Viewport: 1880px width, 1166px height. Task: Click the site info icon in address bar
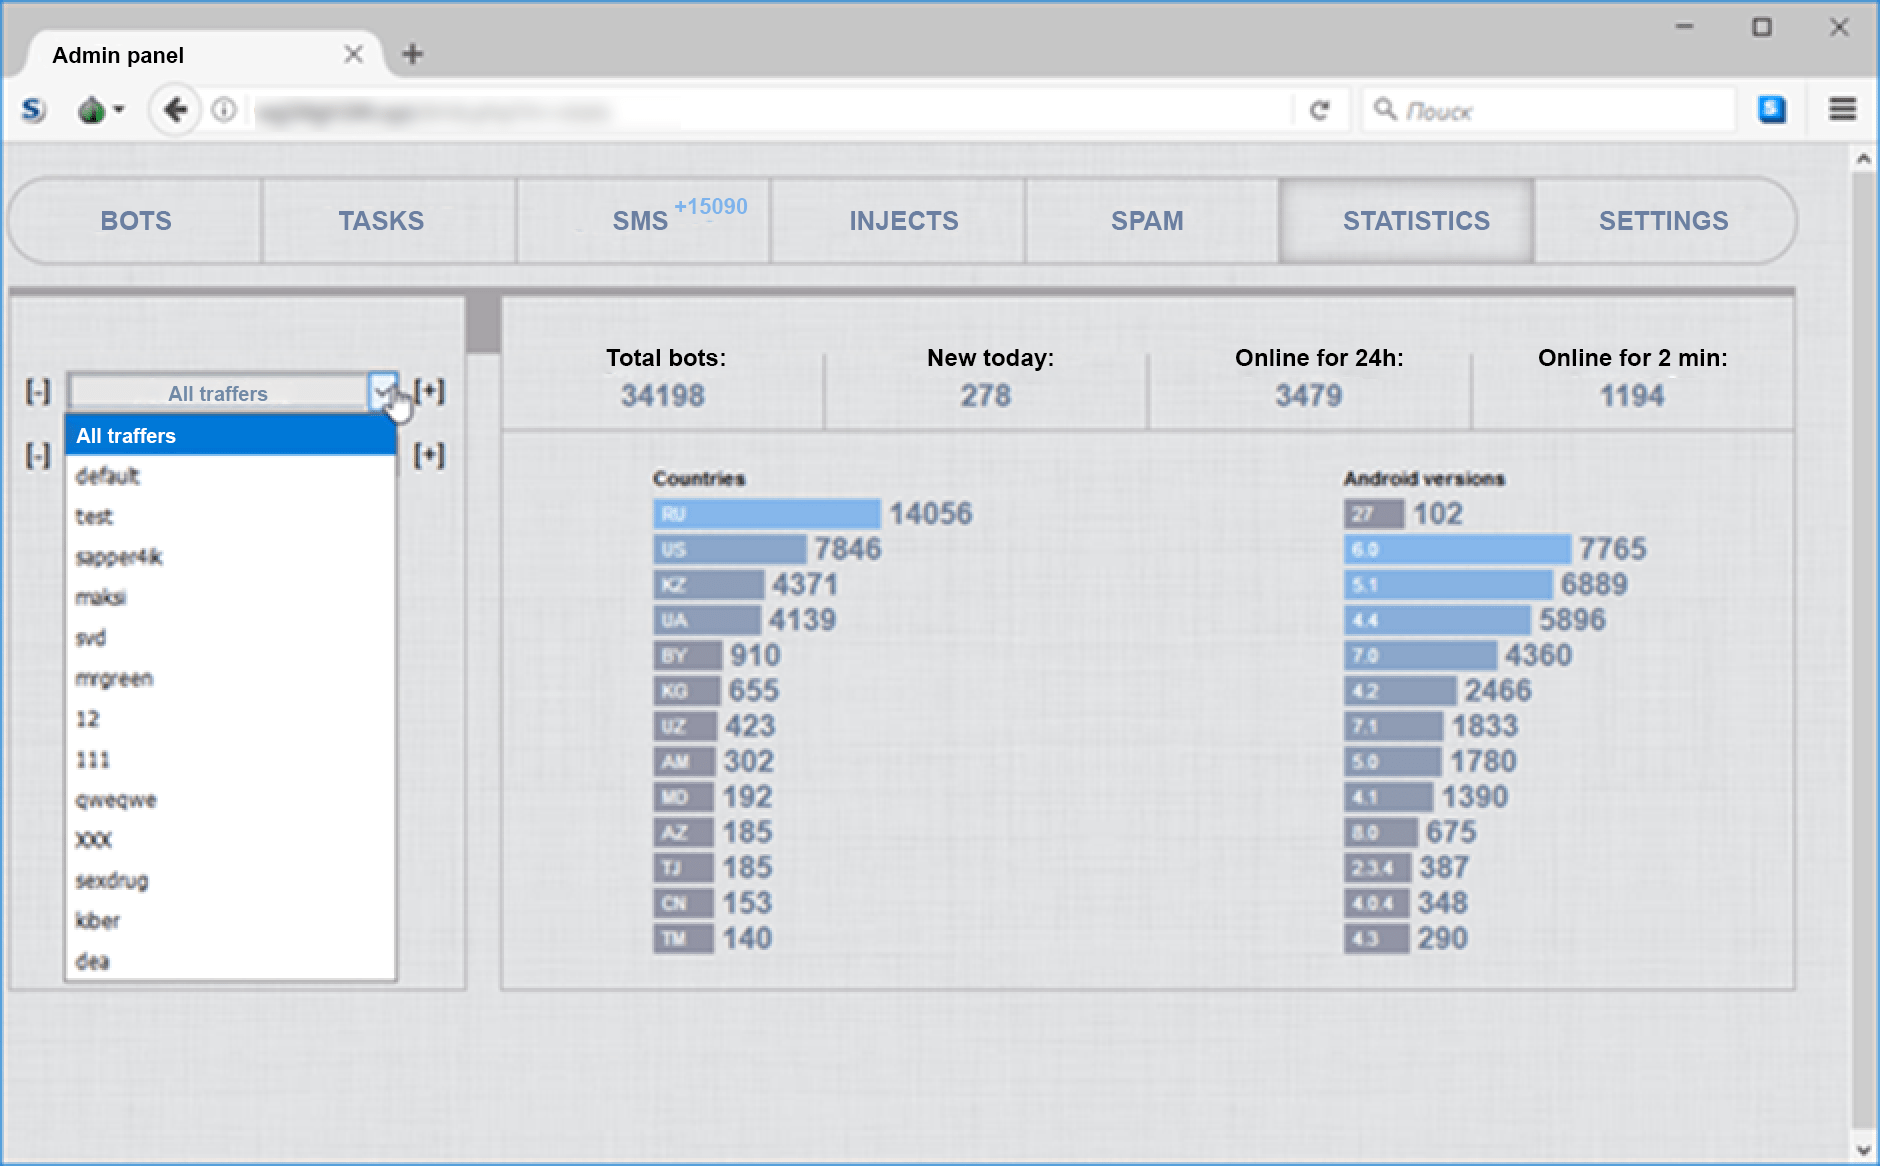pos(224,110)
